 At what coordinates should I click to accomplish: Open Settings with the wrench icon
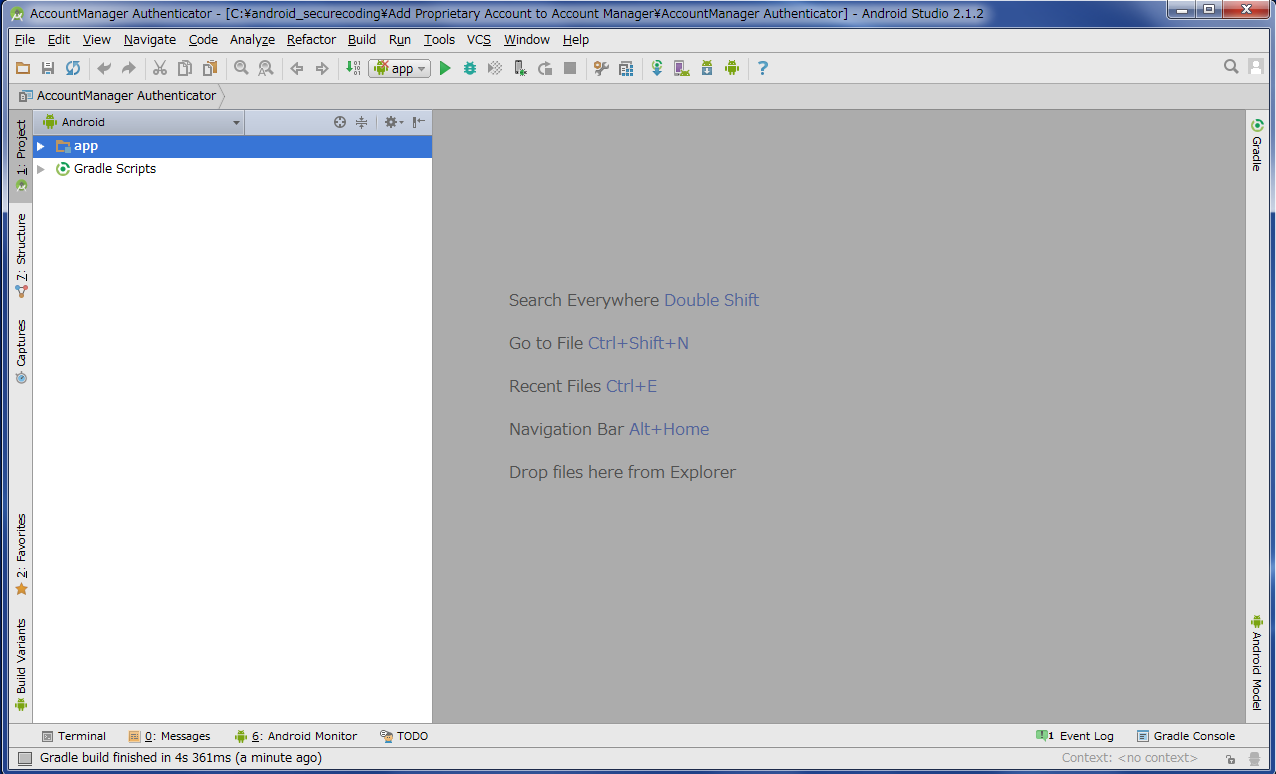click(x=601, y=68)
